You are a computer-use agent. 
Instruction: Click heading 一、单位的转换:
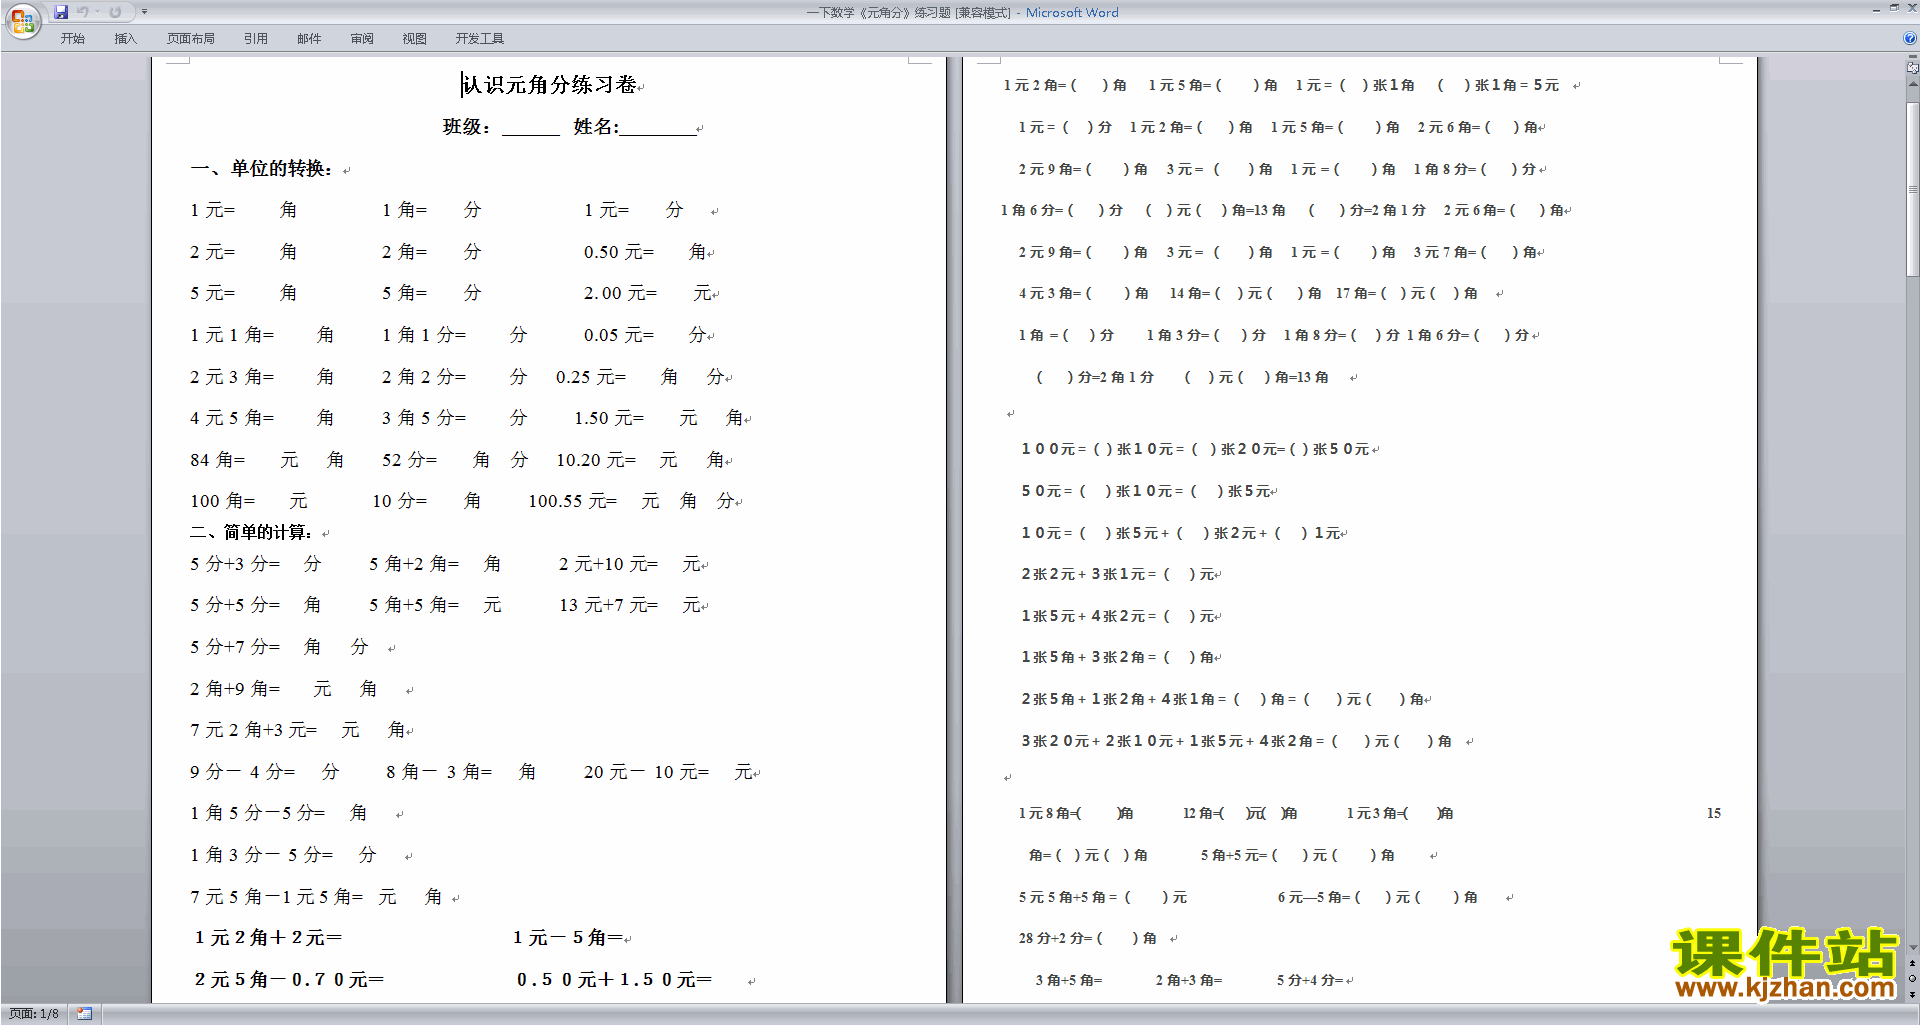(261, 169)
